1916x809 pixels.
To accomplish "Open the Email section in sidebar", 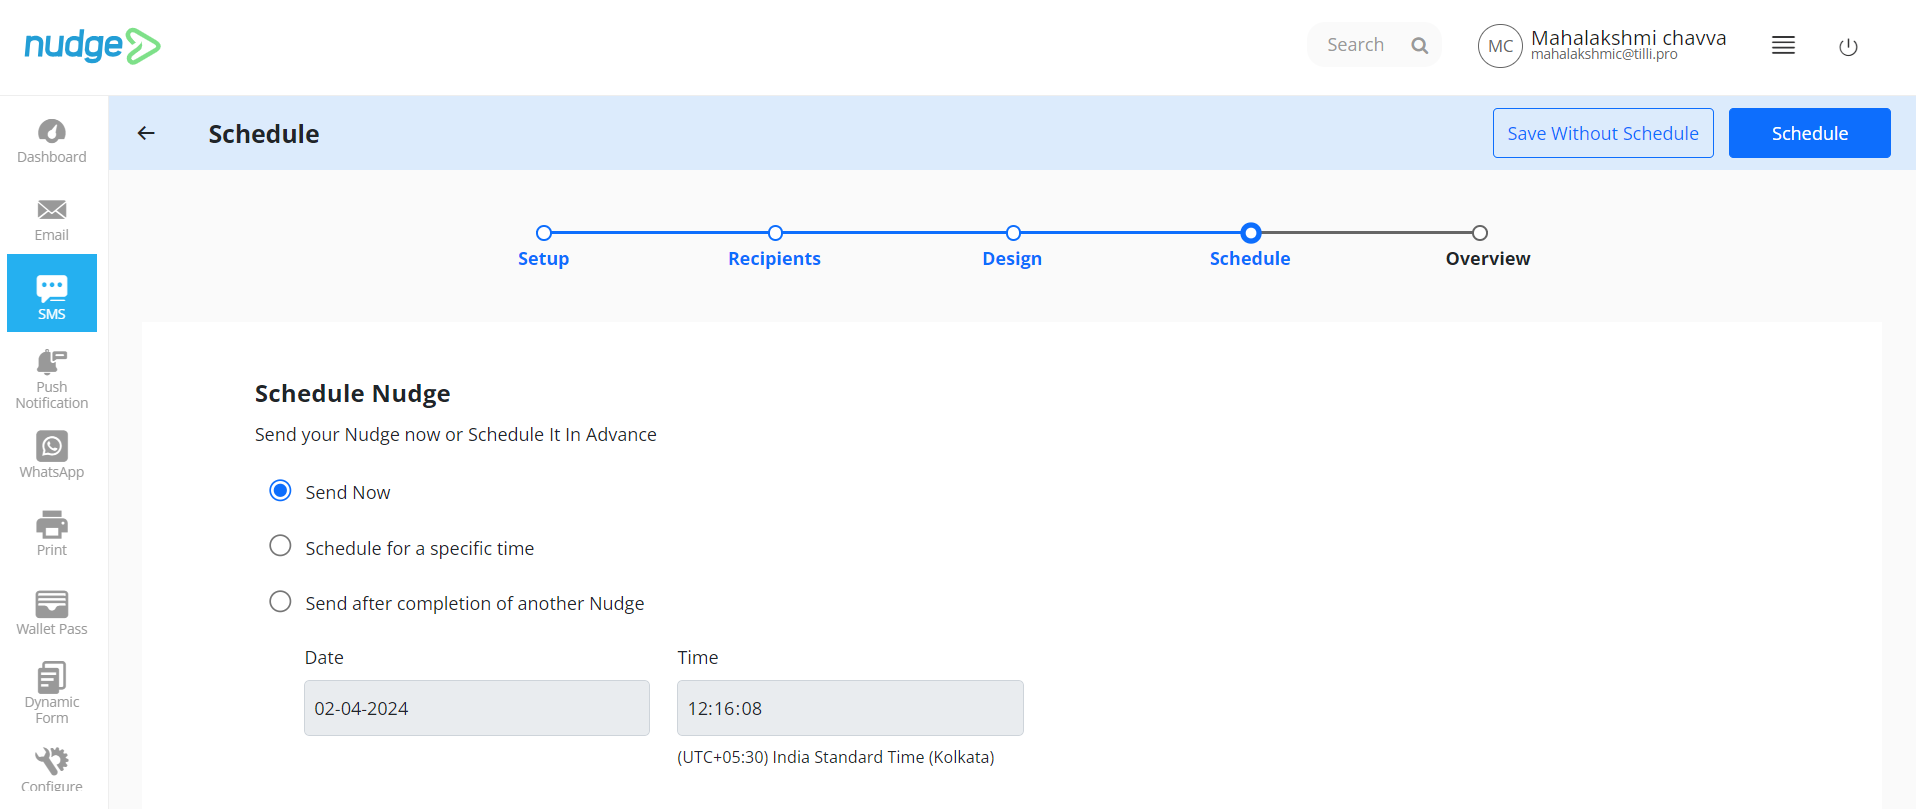I will pyautogui.click(x=52, y=220).
